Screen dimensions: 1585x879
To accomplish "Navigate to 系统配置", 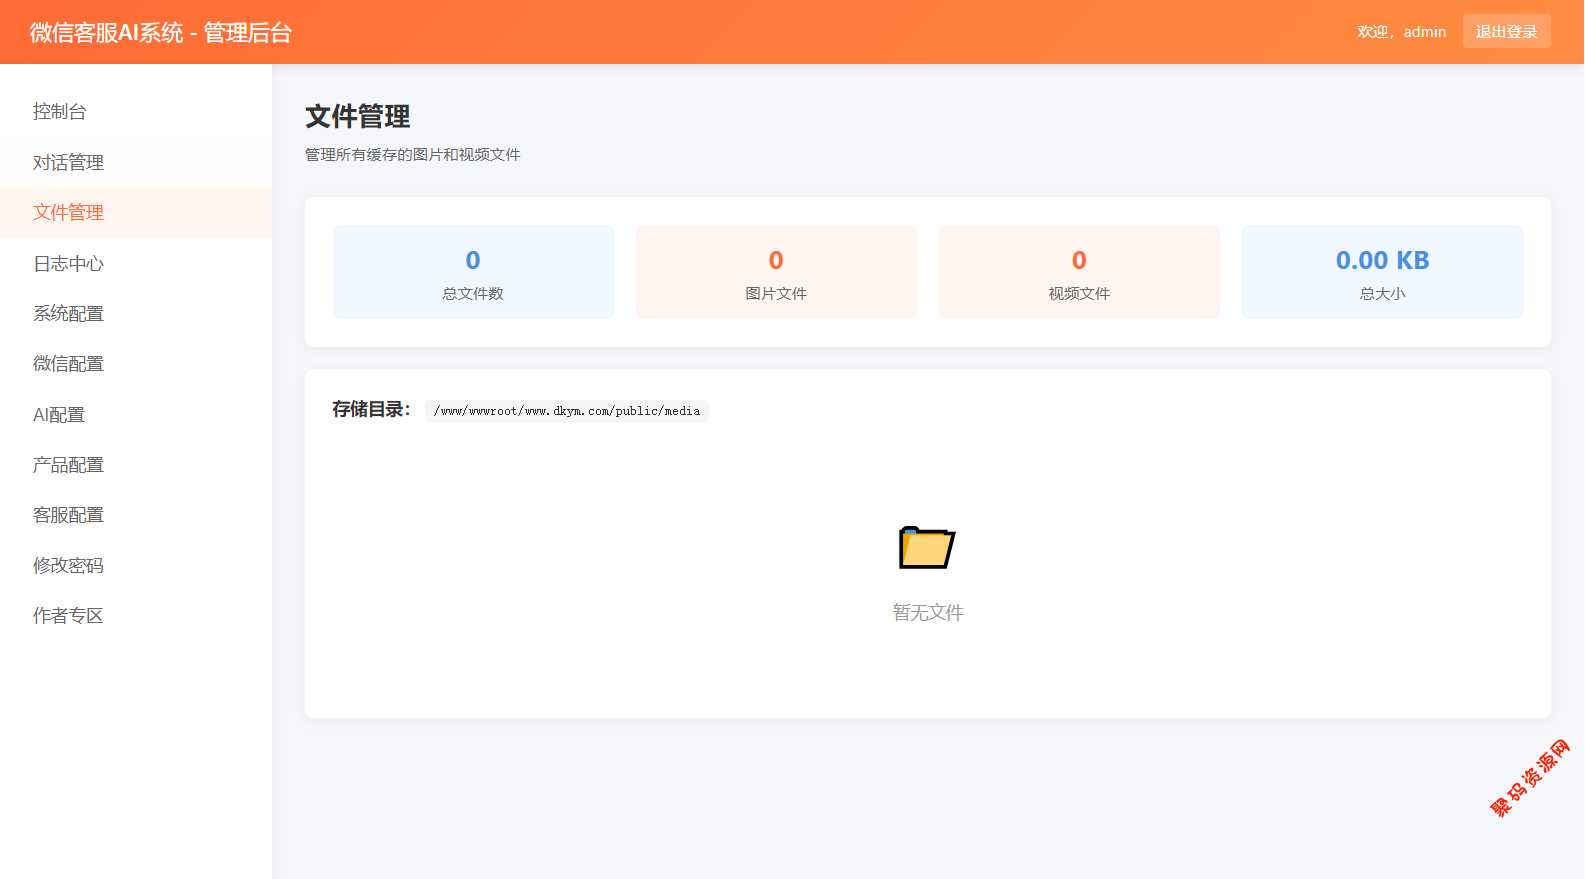I will point(68,313).
